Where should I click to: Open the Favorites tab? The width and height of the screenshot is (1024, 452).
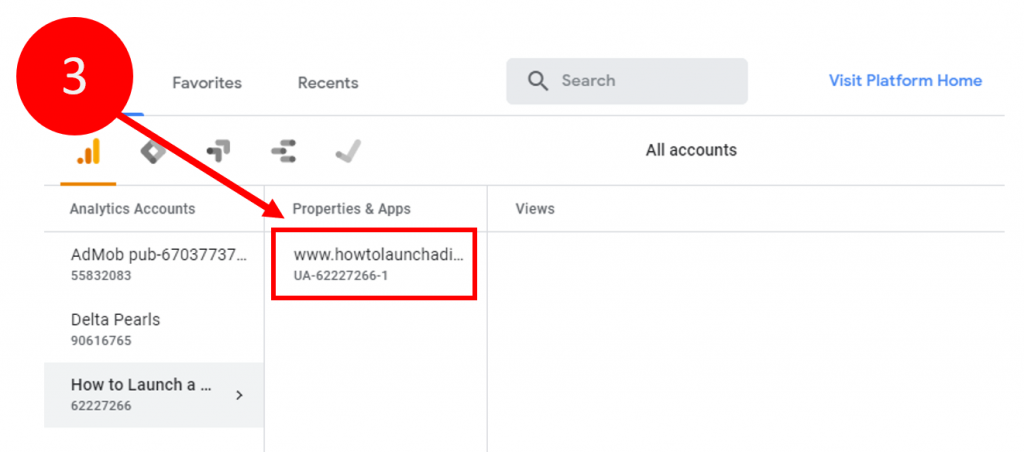pyautogui.click(x=207, y=83)
